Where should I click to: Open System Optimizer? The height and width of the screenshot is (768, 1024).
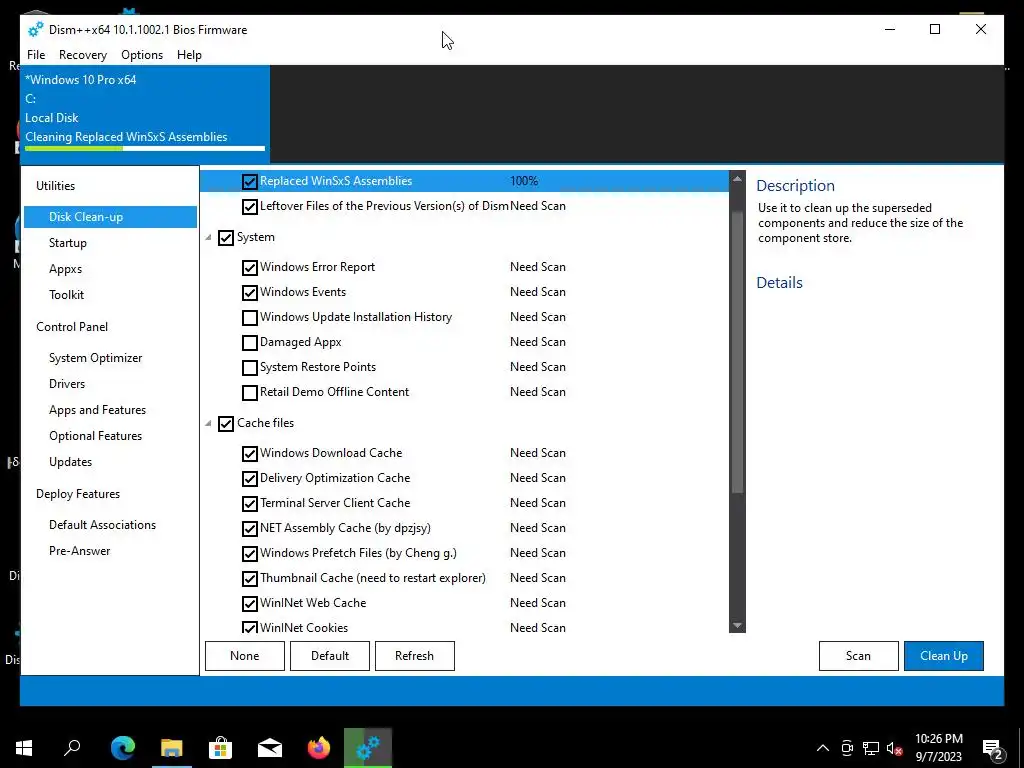tap(95, 358)
